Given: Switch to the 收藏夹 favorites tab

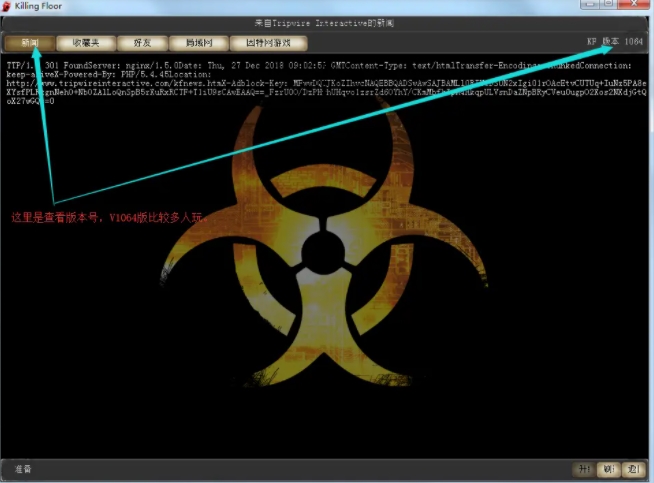Looking at the screenshot, I should pos(86,43).
